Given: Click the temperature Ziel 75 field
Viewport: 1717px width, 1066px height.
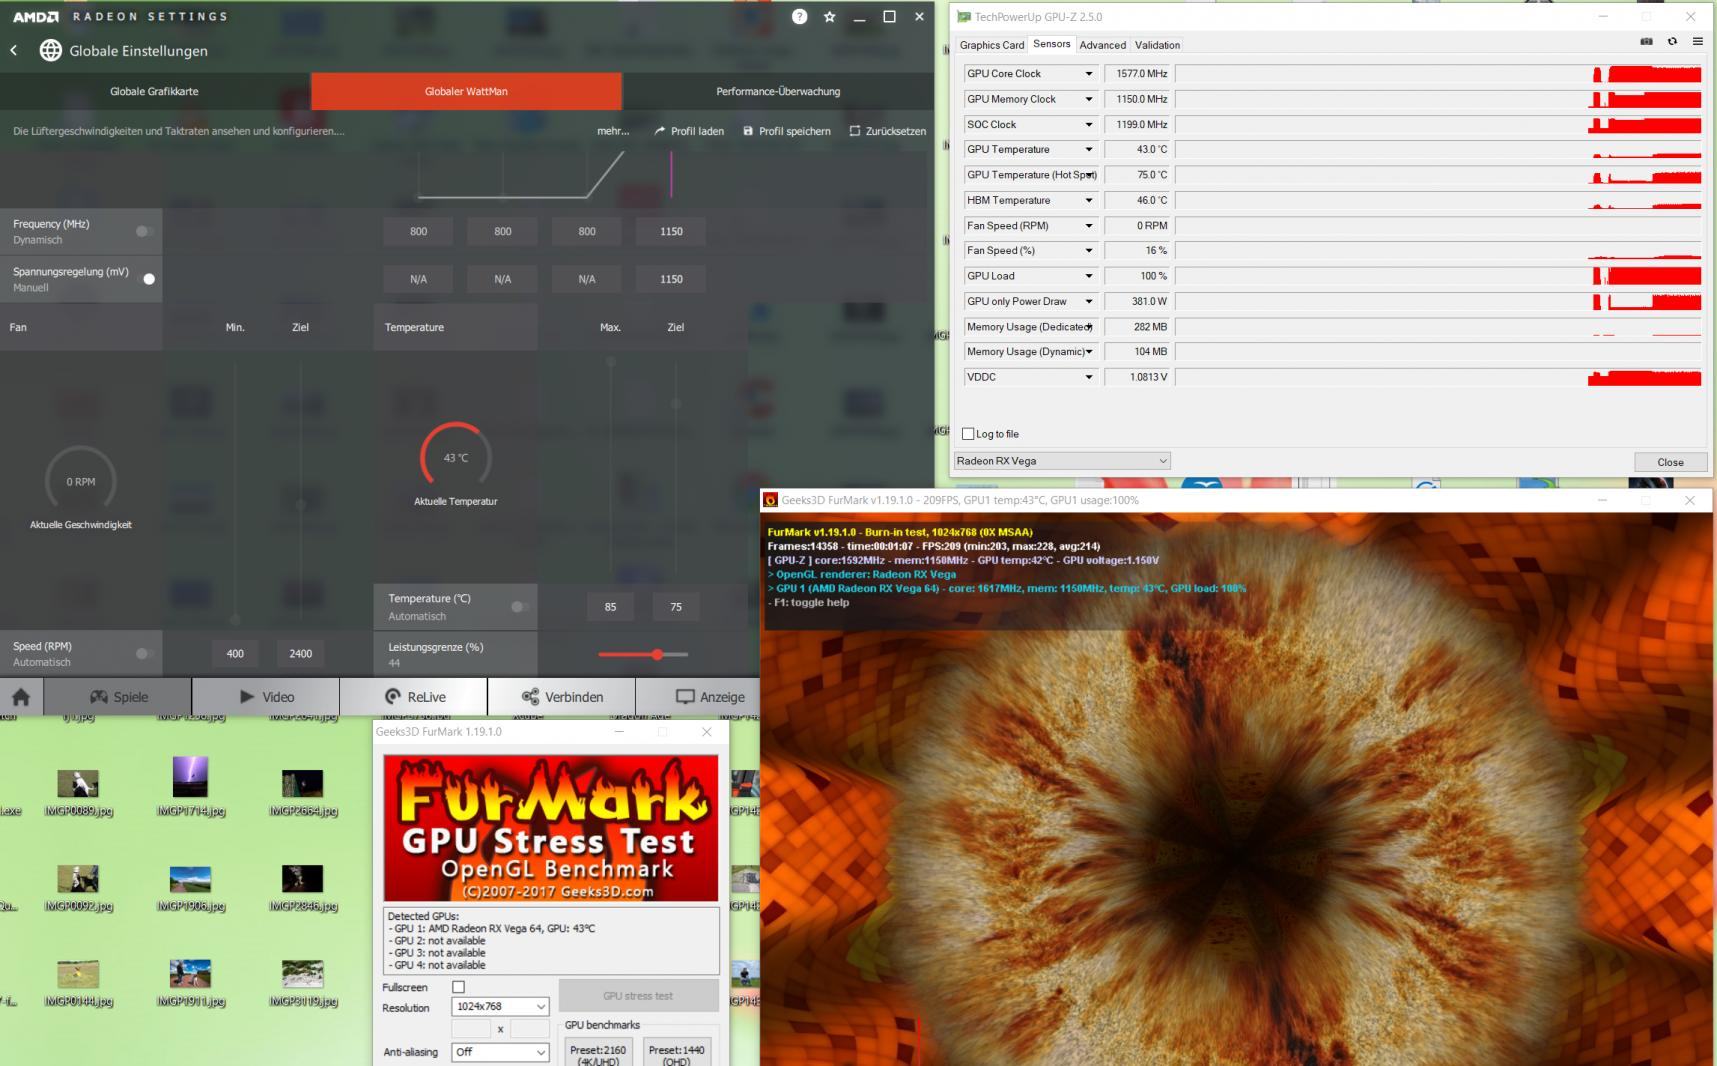Looking at the screenshot, I should (x=676, y=607).
